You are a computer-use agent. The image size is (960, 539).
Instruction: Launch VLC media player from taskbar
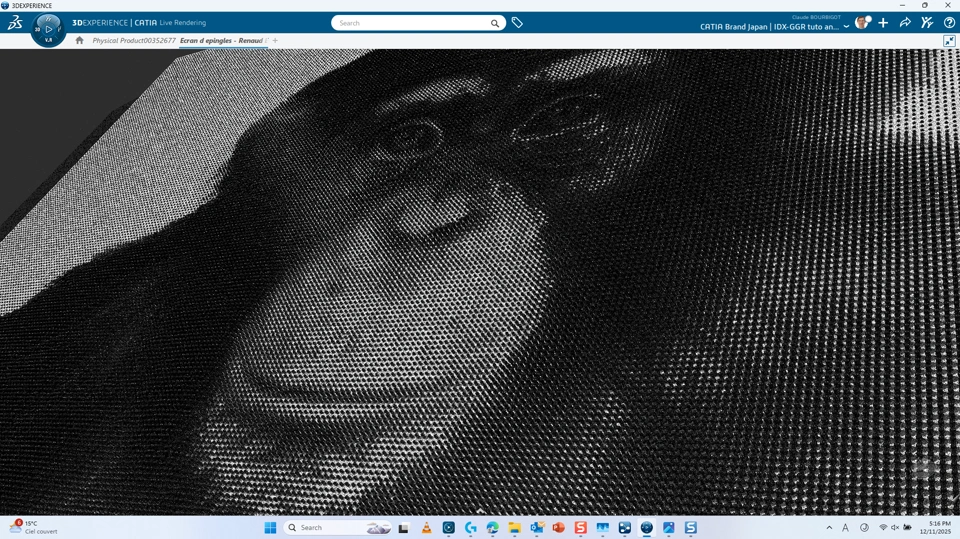point(426,528)
